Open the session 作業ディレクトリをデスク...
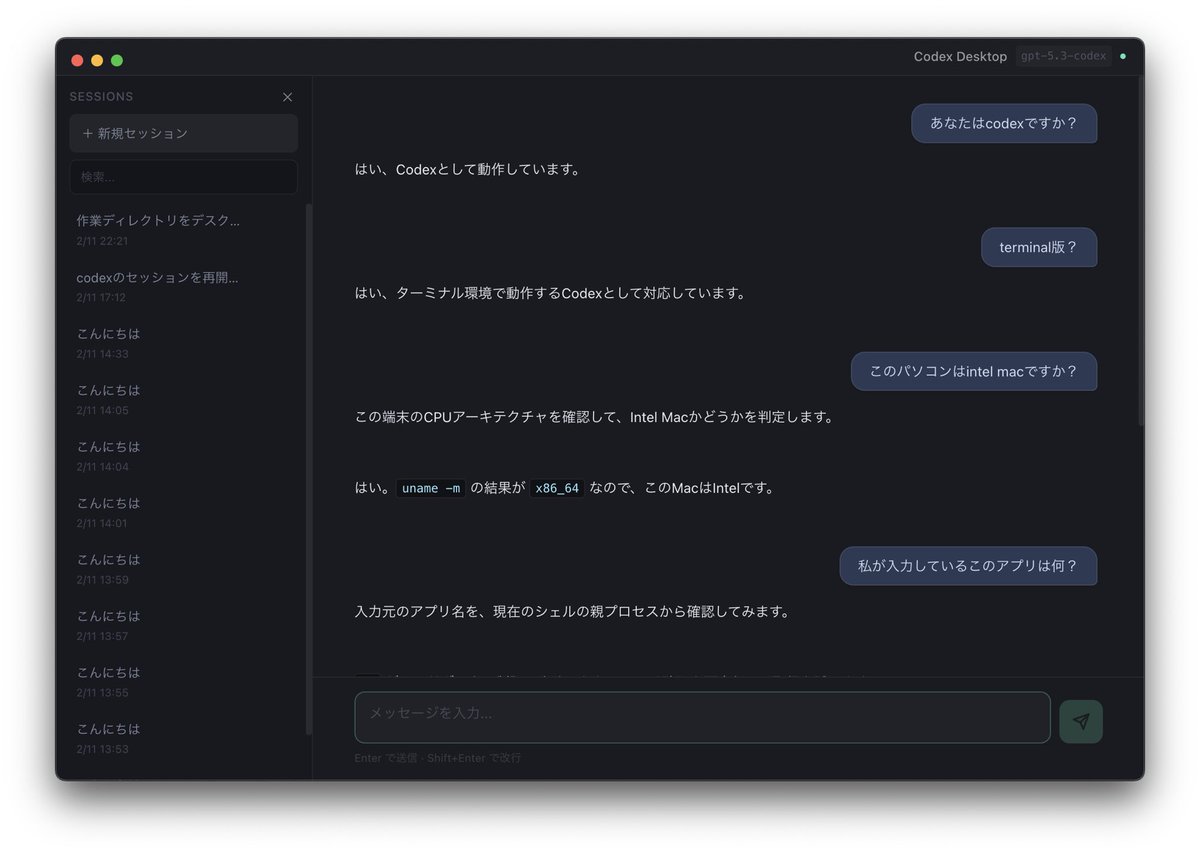The width and height of the screenshot is (1200, 854). point(184,229)
